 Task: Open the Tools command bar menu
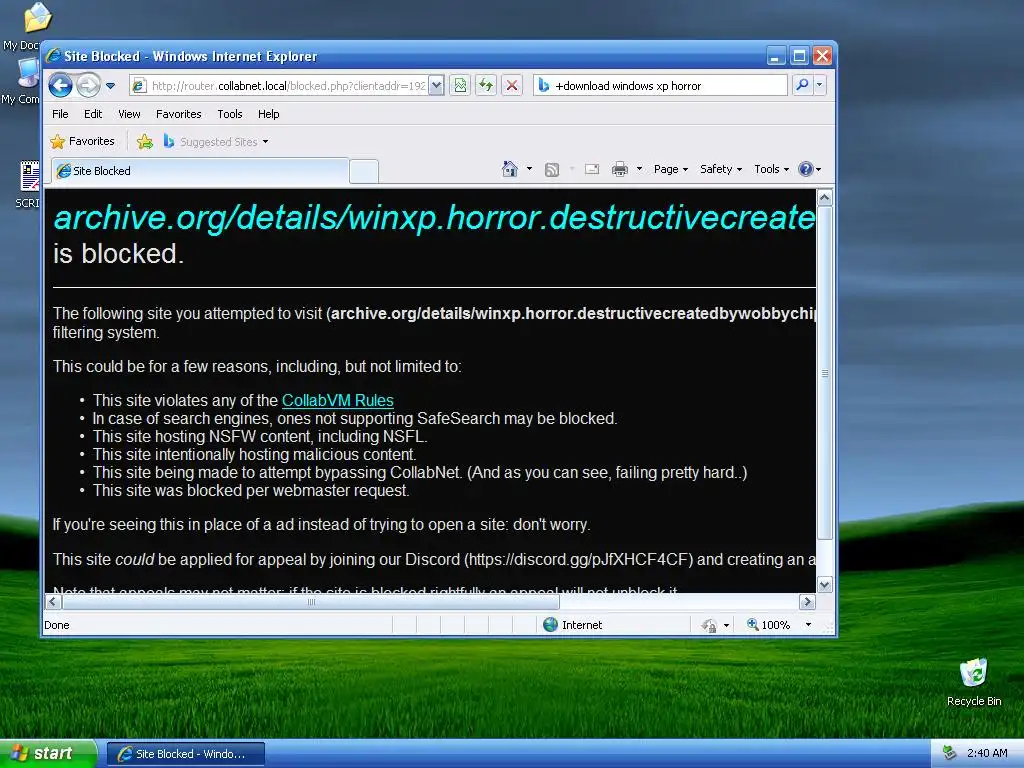click(771, 169)
